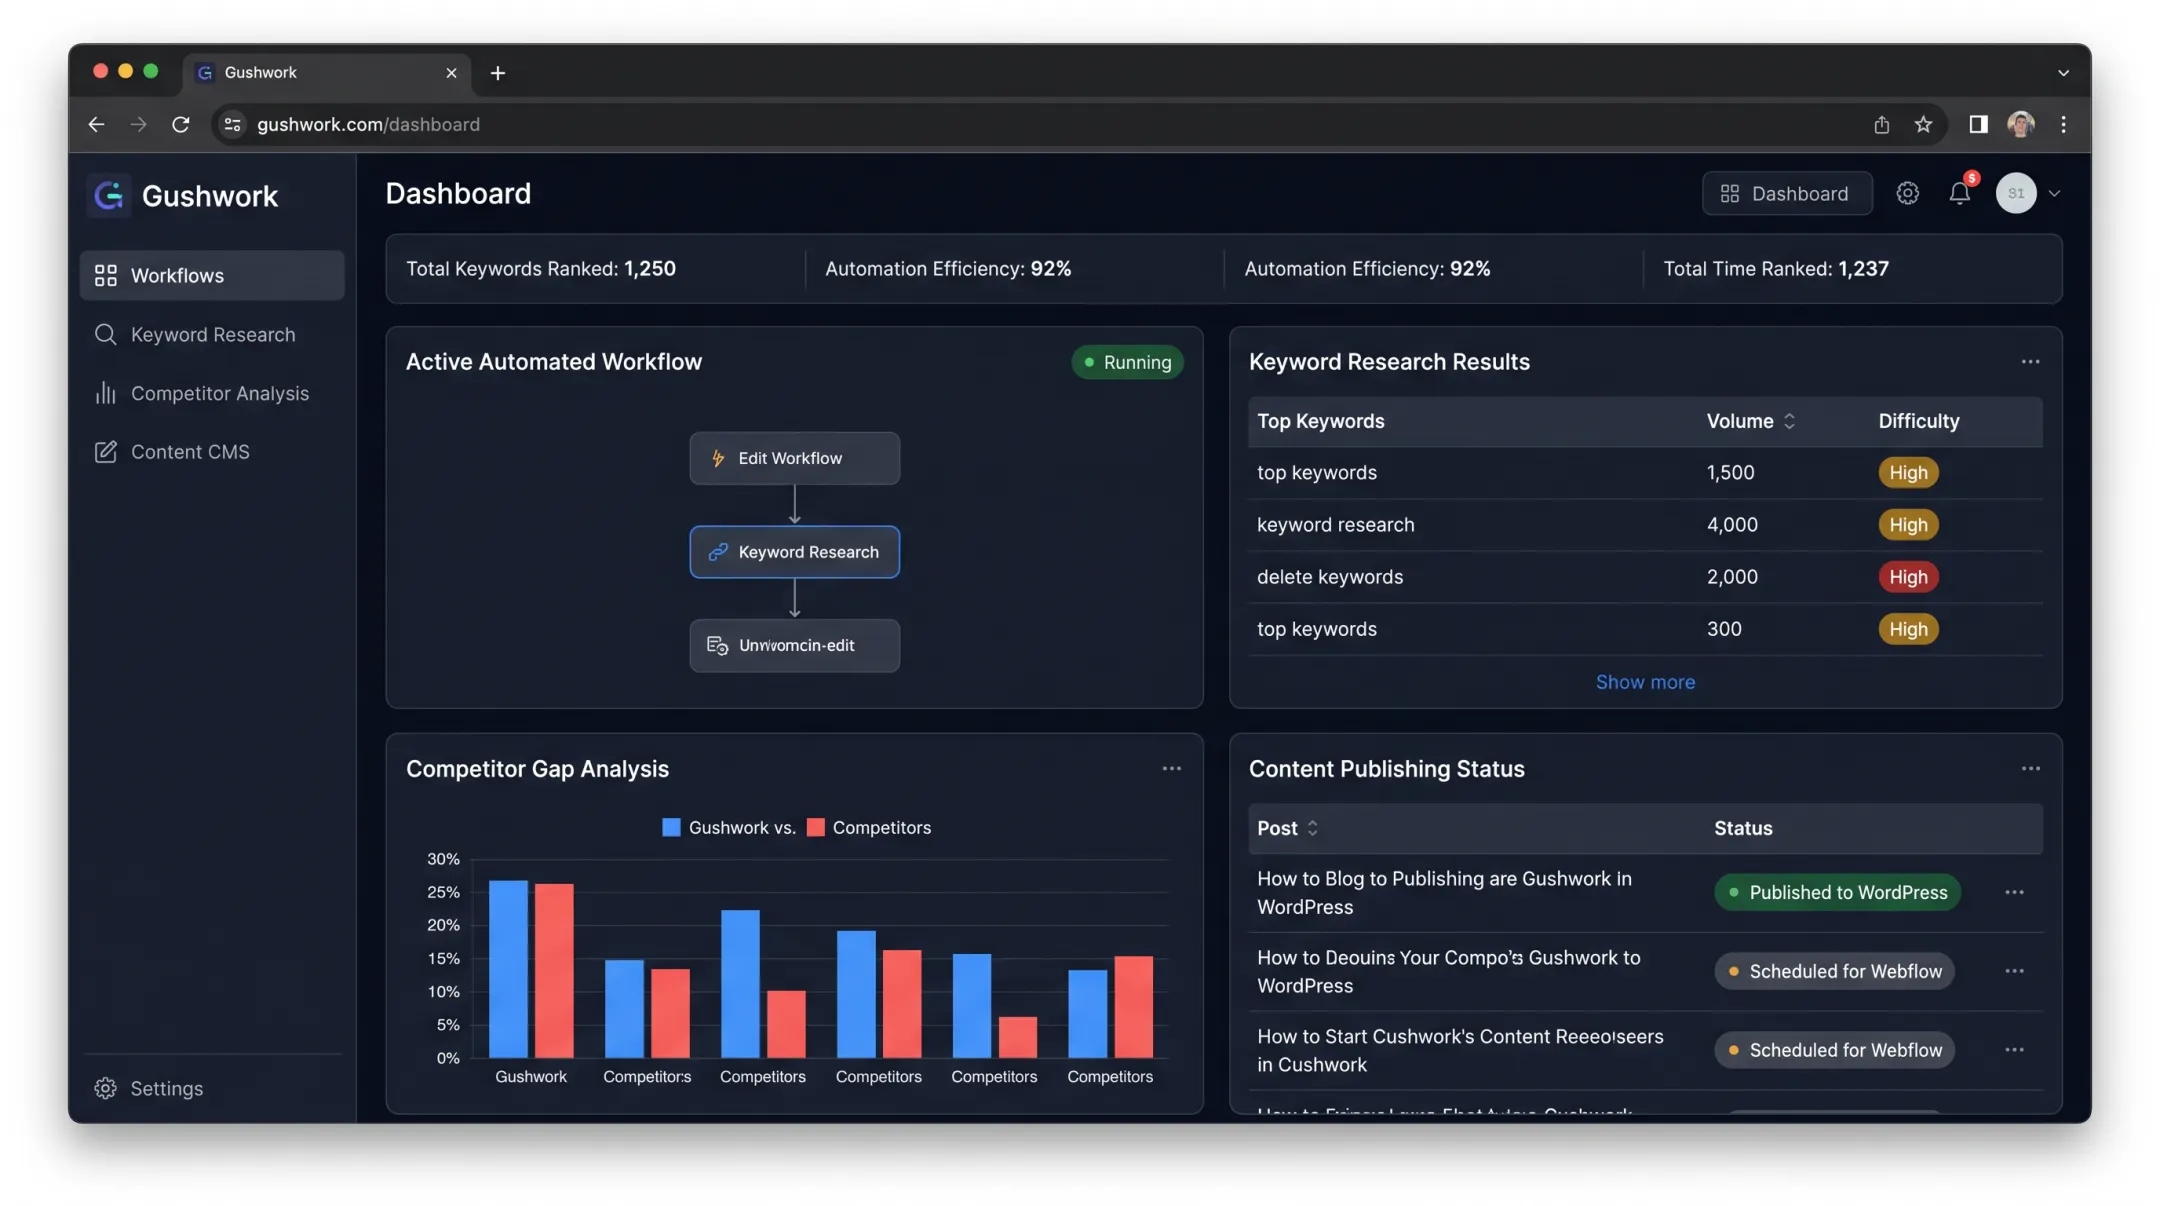Close the Gushwork browser tab
The image size is (2160, 1206).
(451, 73)
